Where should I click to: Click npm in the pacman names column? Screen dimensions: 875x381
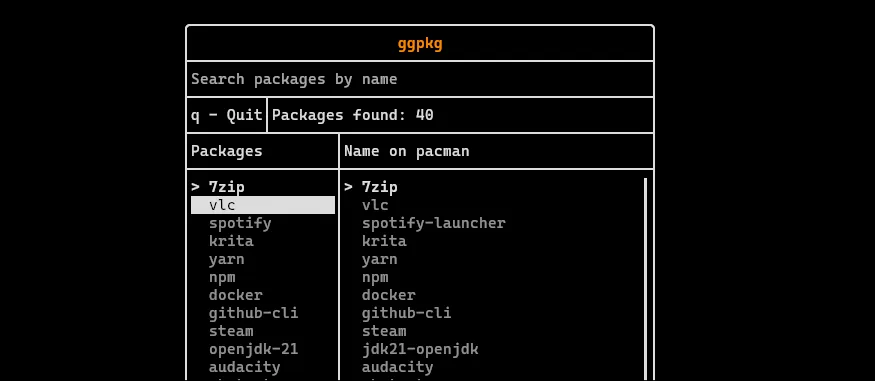point(375,277)
